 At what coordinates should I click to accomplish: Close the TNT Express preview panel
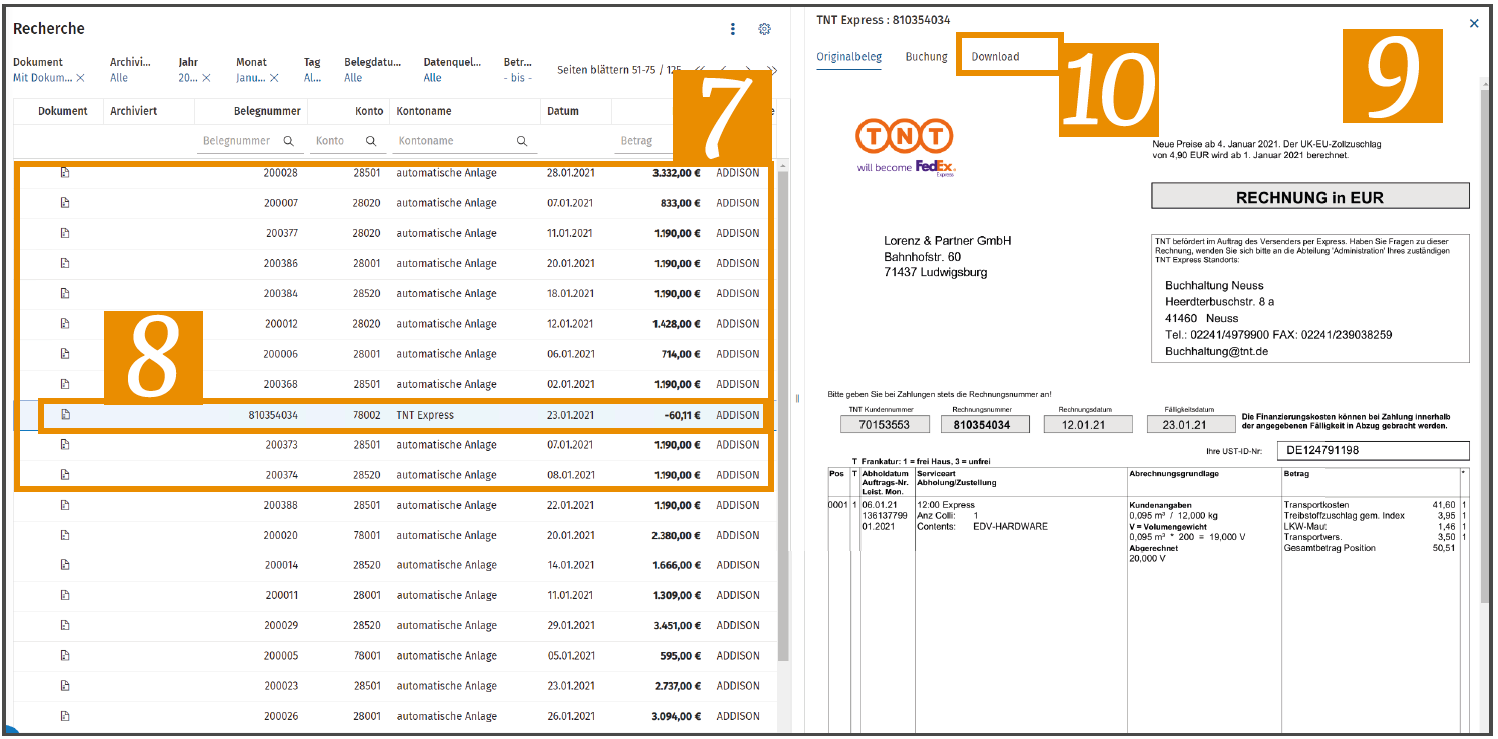tap(1474, 23)
